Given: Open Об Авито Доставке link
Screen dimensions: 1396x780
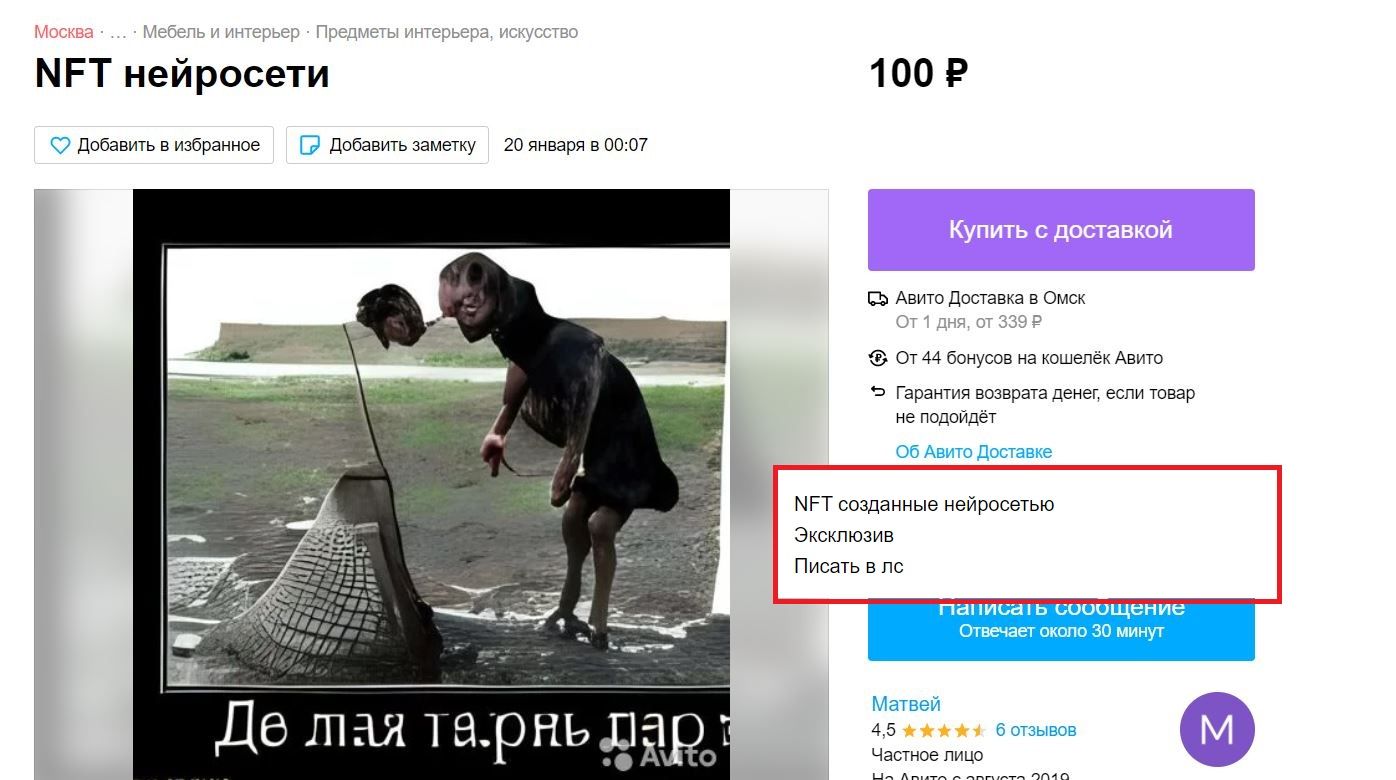Looking at the screenshot, I should point(974,452).
